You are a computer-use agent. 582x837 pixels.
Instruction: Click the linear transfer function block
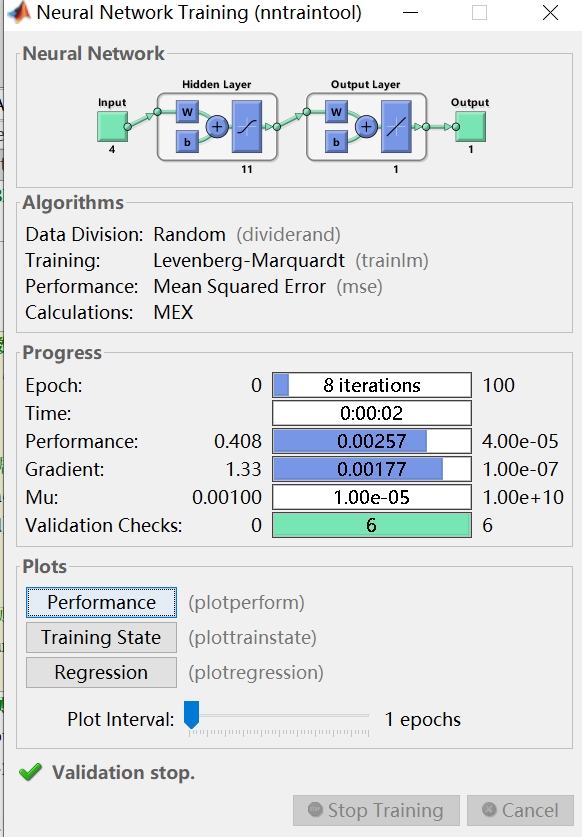pos(396,127)
